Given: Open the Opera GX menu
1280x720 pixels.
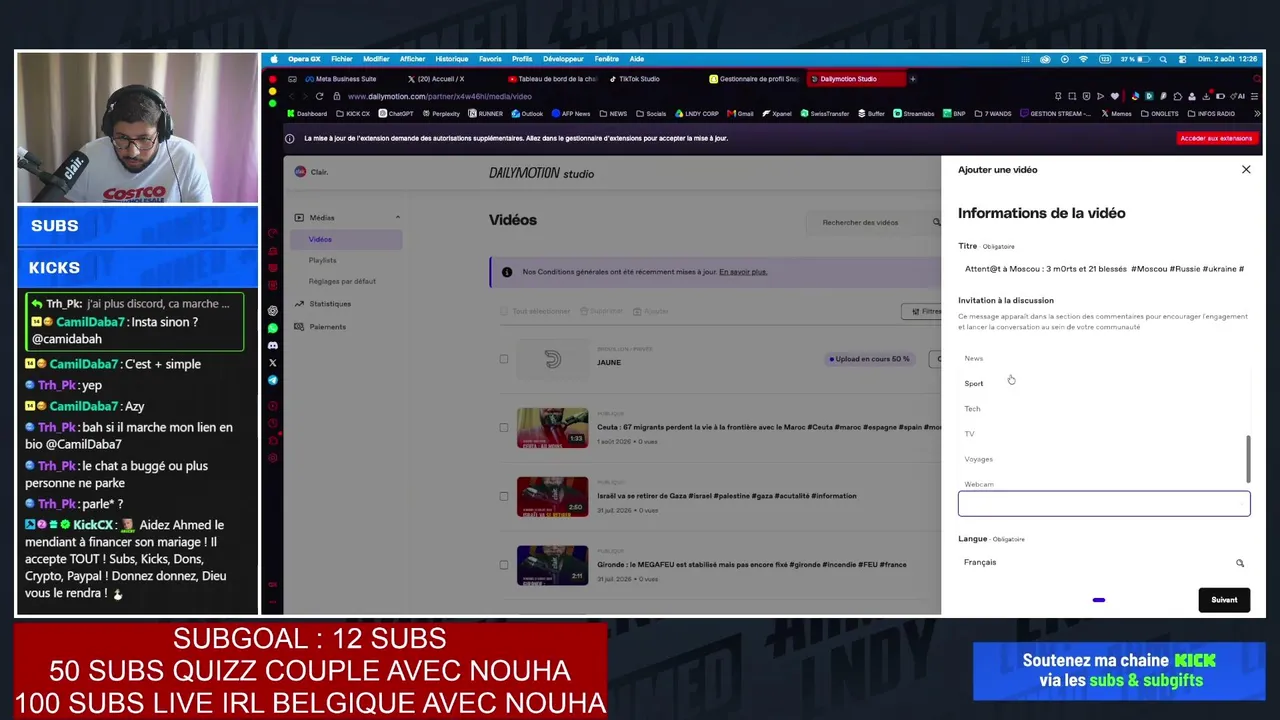Looking at the screenshot, I should click(x=304, y=59).
